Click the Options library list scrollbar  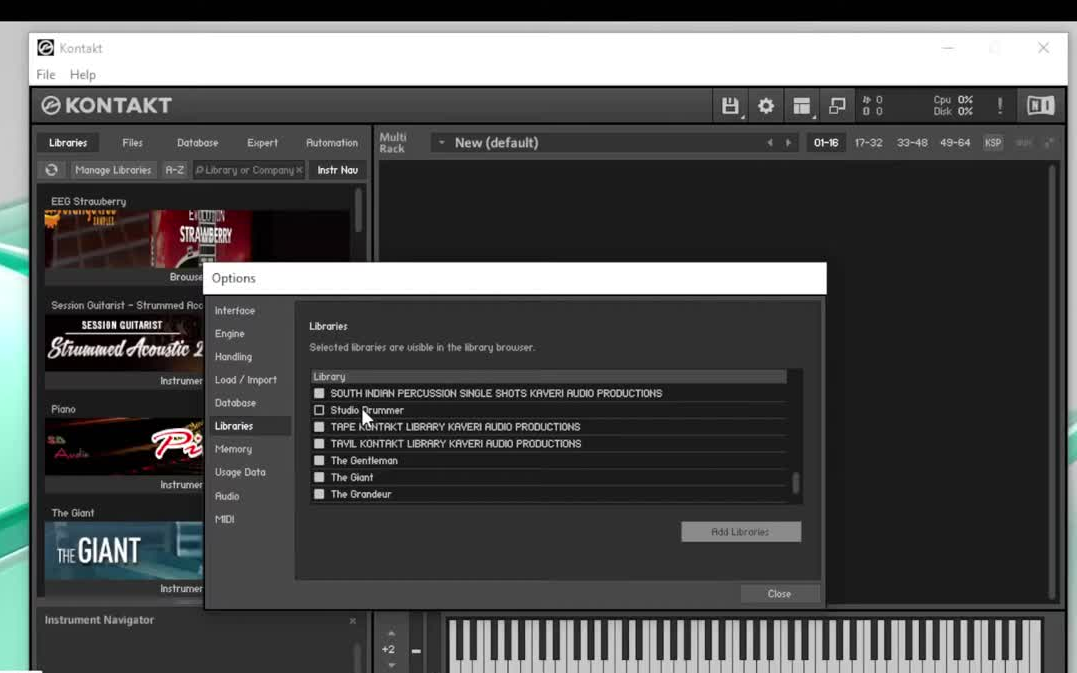[795, 482]
